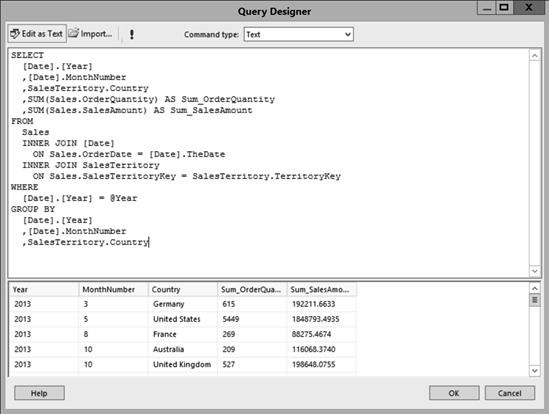Select the France cell
Image resolution: width=549 pixels, height=414 pixels.
click(x=182, y=334)
